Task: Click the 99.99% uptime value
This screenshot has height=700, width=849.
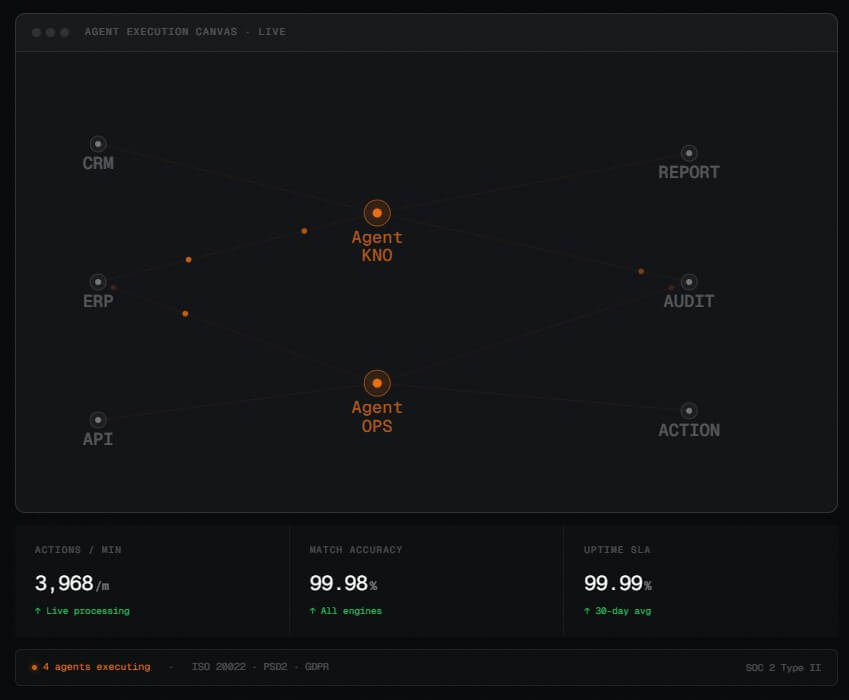Action: [x=618, y=584]
